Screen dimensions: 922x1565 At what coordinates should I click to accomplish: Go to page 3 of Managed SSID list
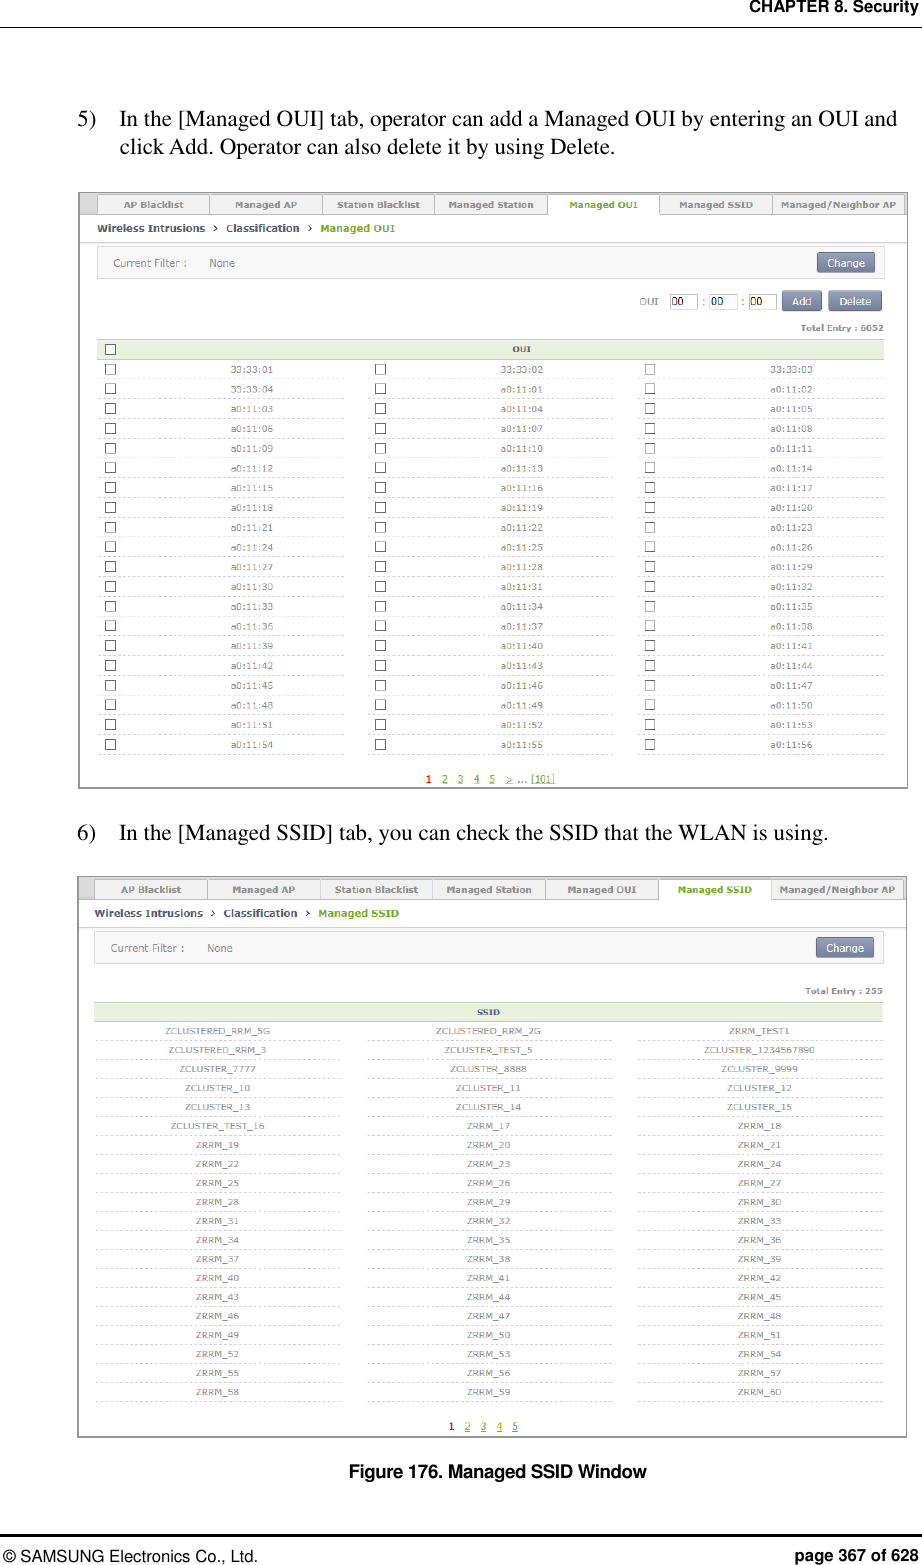coord(483,1426)
